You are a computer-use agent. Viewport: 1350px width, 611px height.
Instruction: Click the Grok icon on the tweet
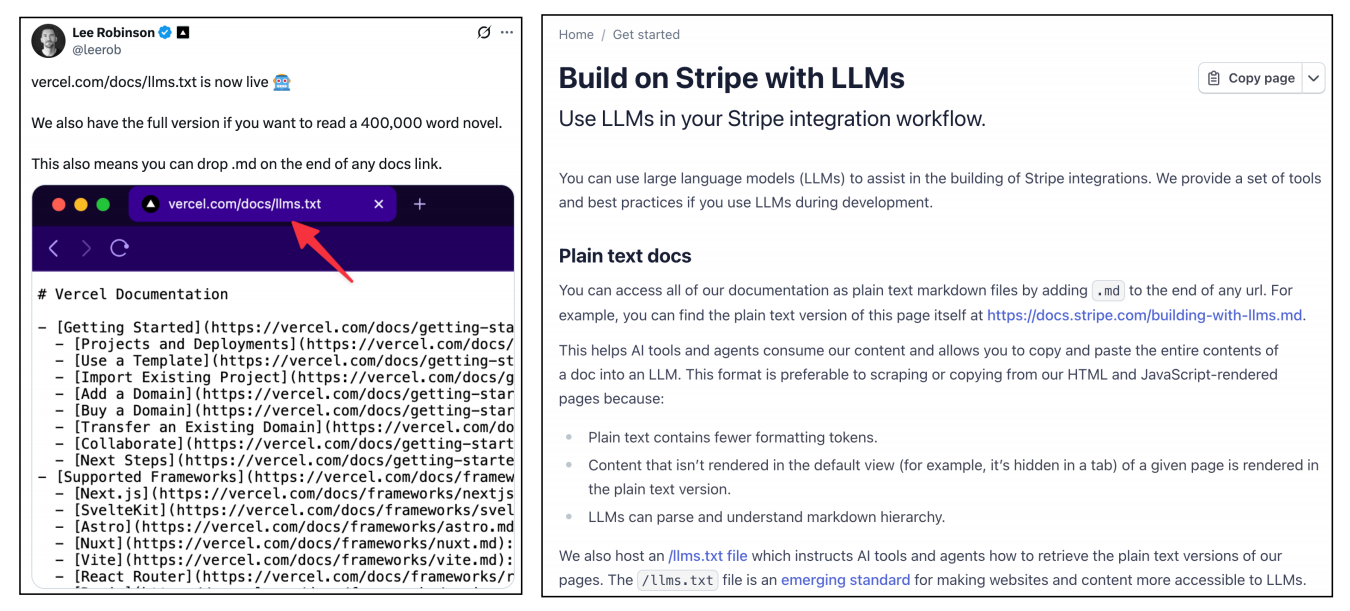tap(484, 33)
